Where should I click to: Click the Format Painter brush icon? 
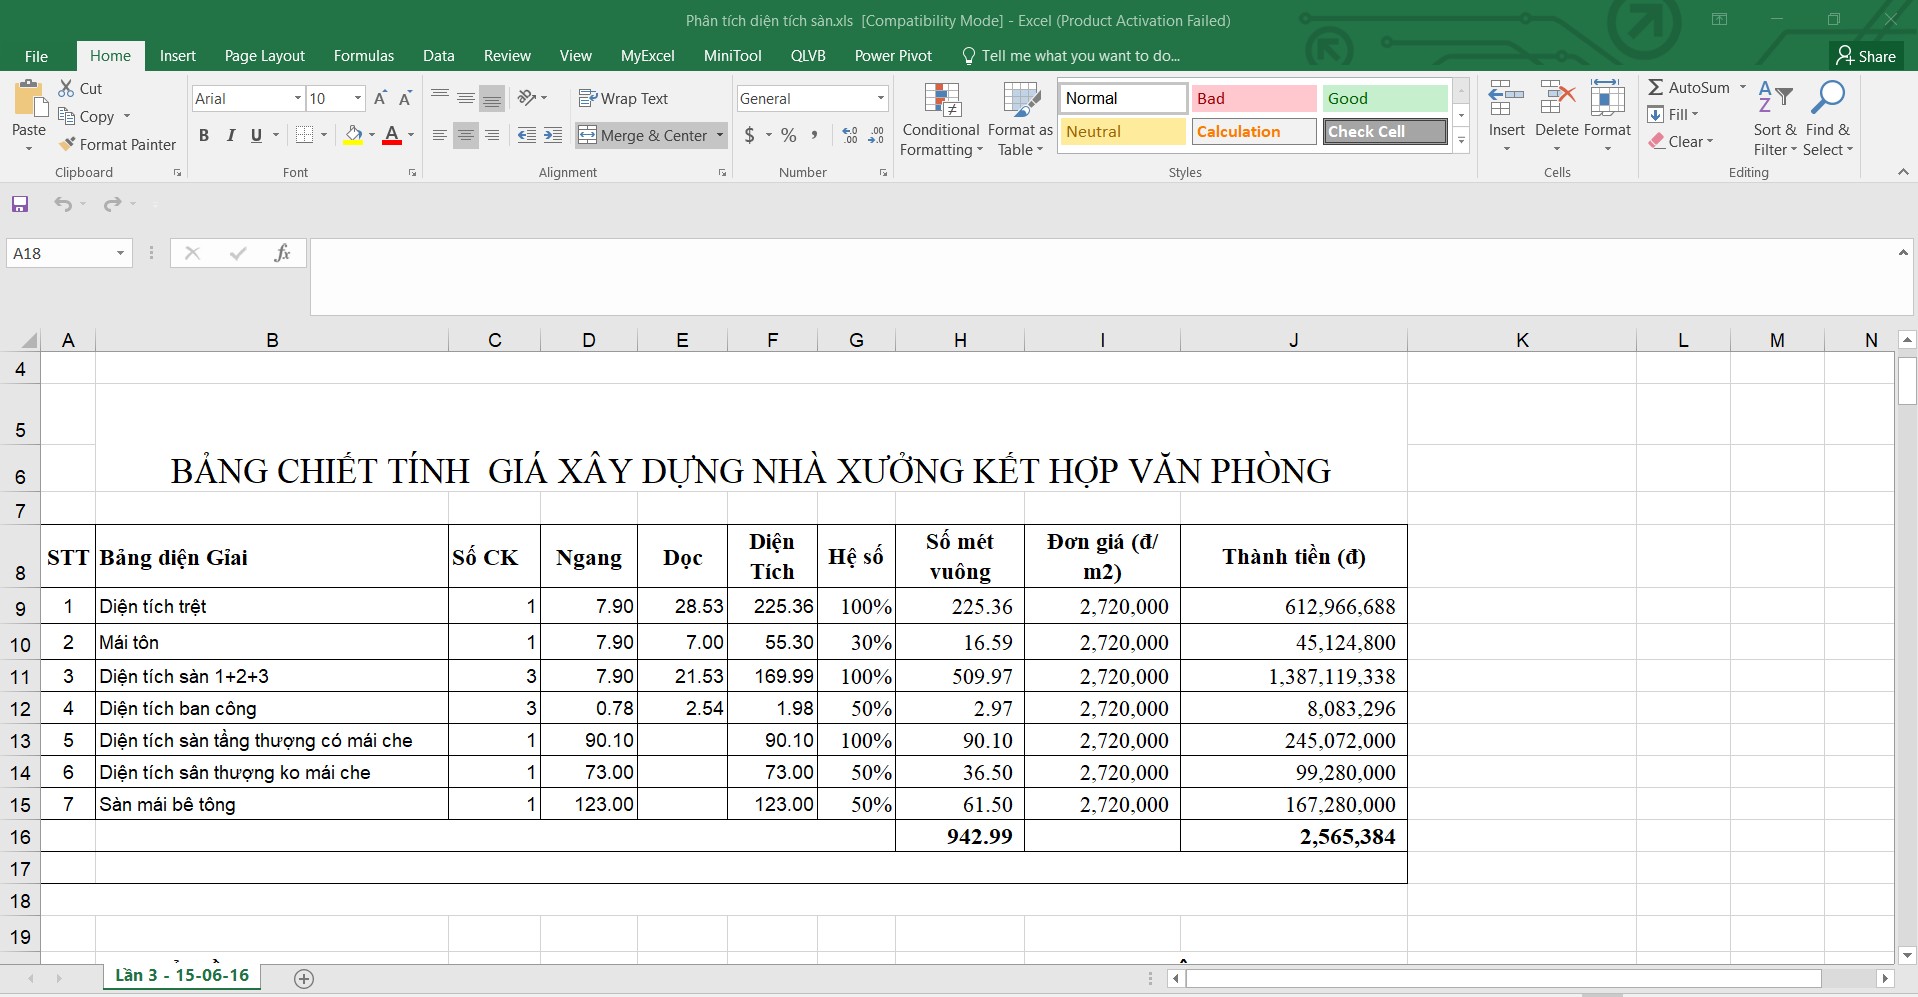67,145
